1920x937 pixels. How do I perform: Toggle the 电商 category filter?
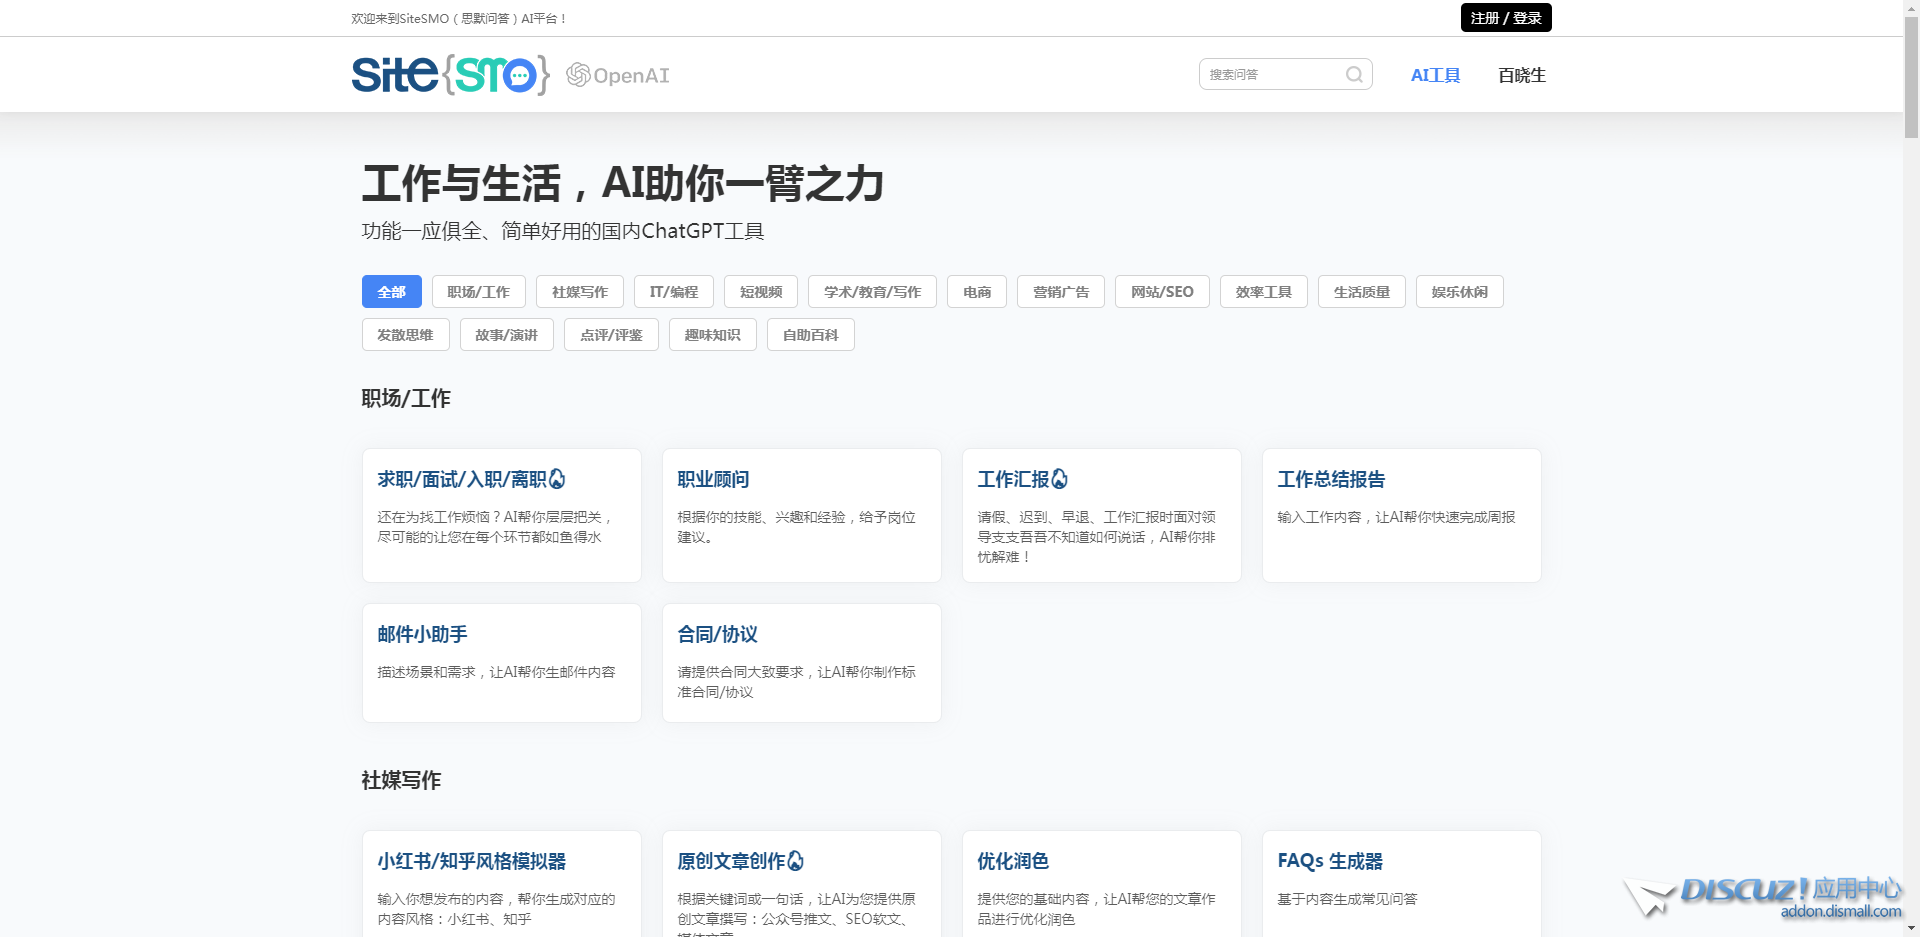pos(976,291)
